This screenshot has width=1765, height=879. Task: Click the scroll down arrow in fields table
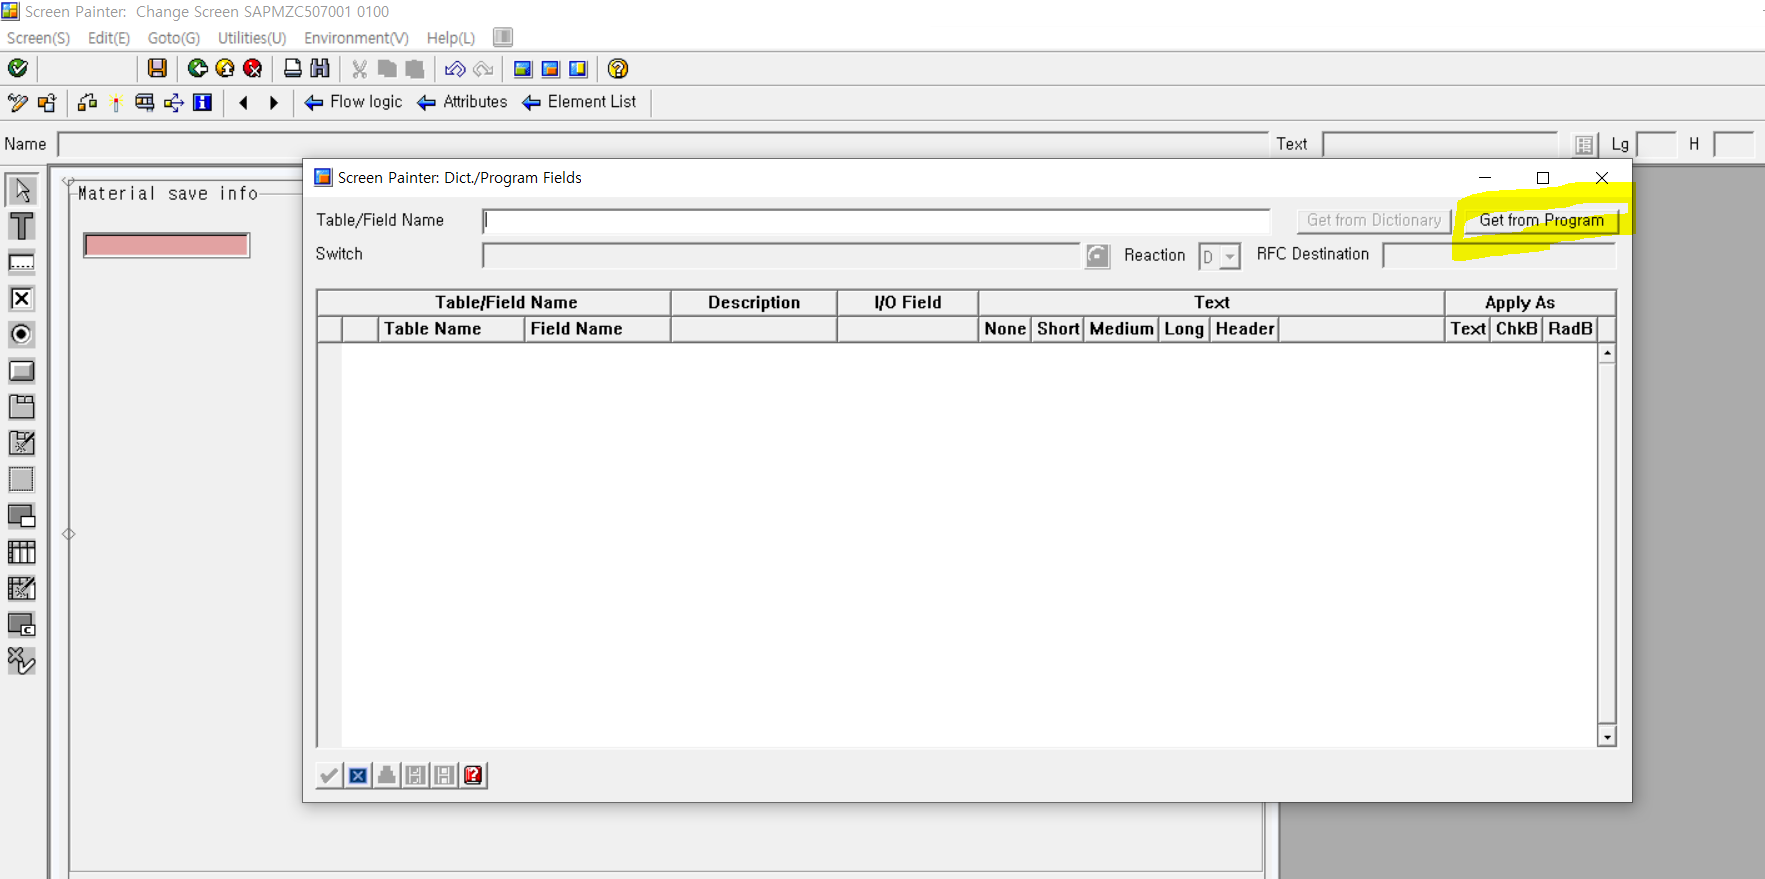point(1607,737)
